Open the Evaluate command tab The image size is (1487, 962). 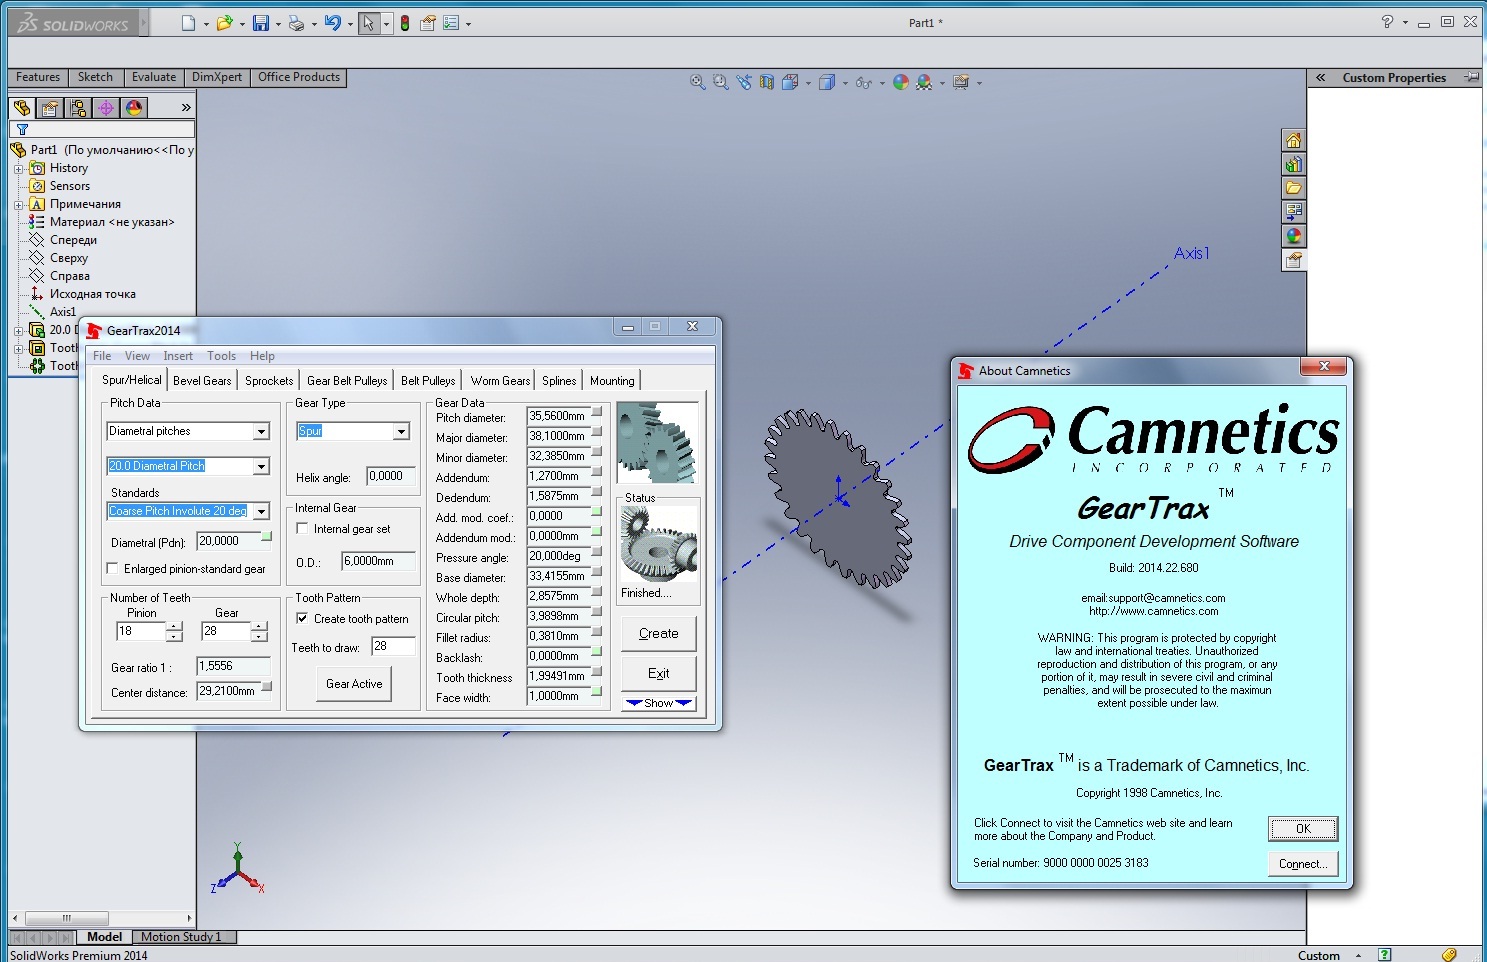(154, 77)
